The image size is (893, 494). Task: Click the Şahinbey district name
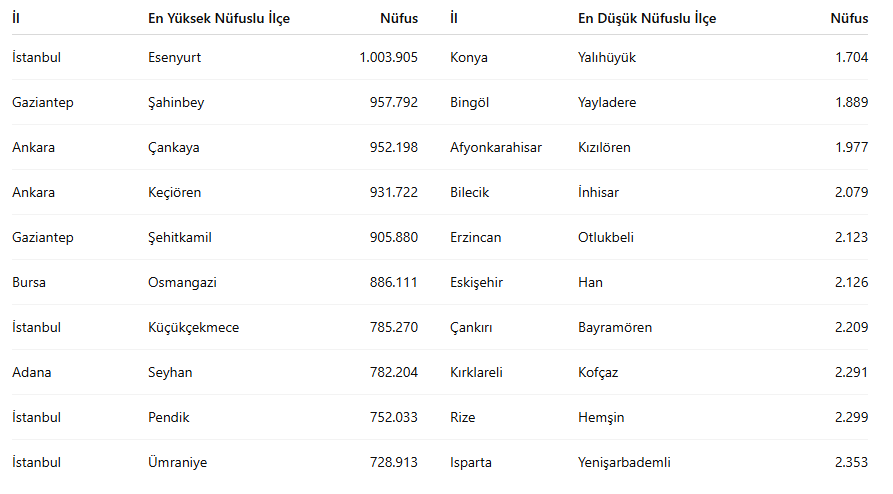click(x=176, y=102)
